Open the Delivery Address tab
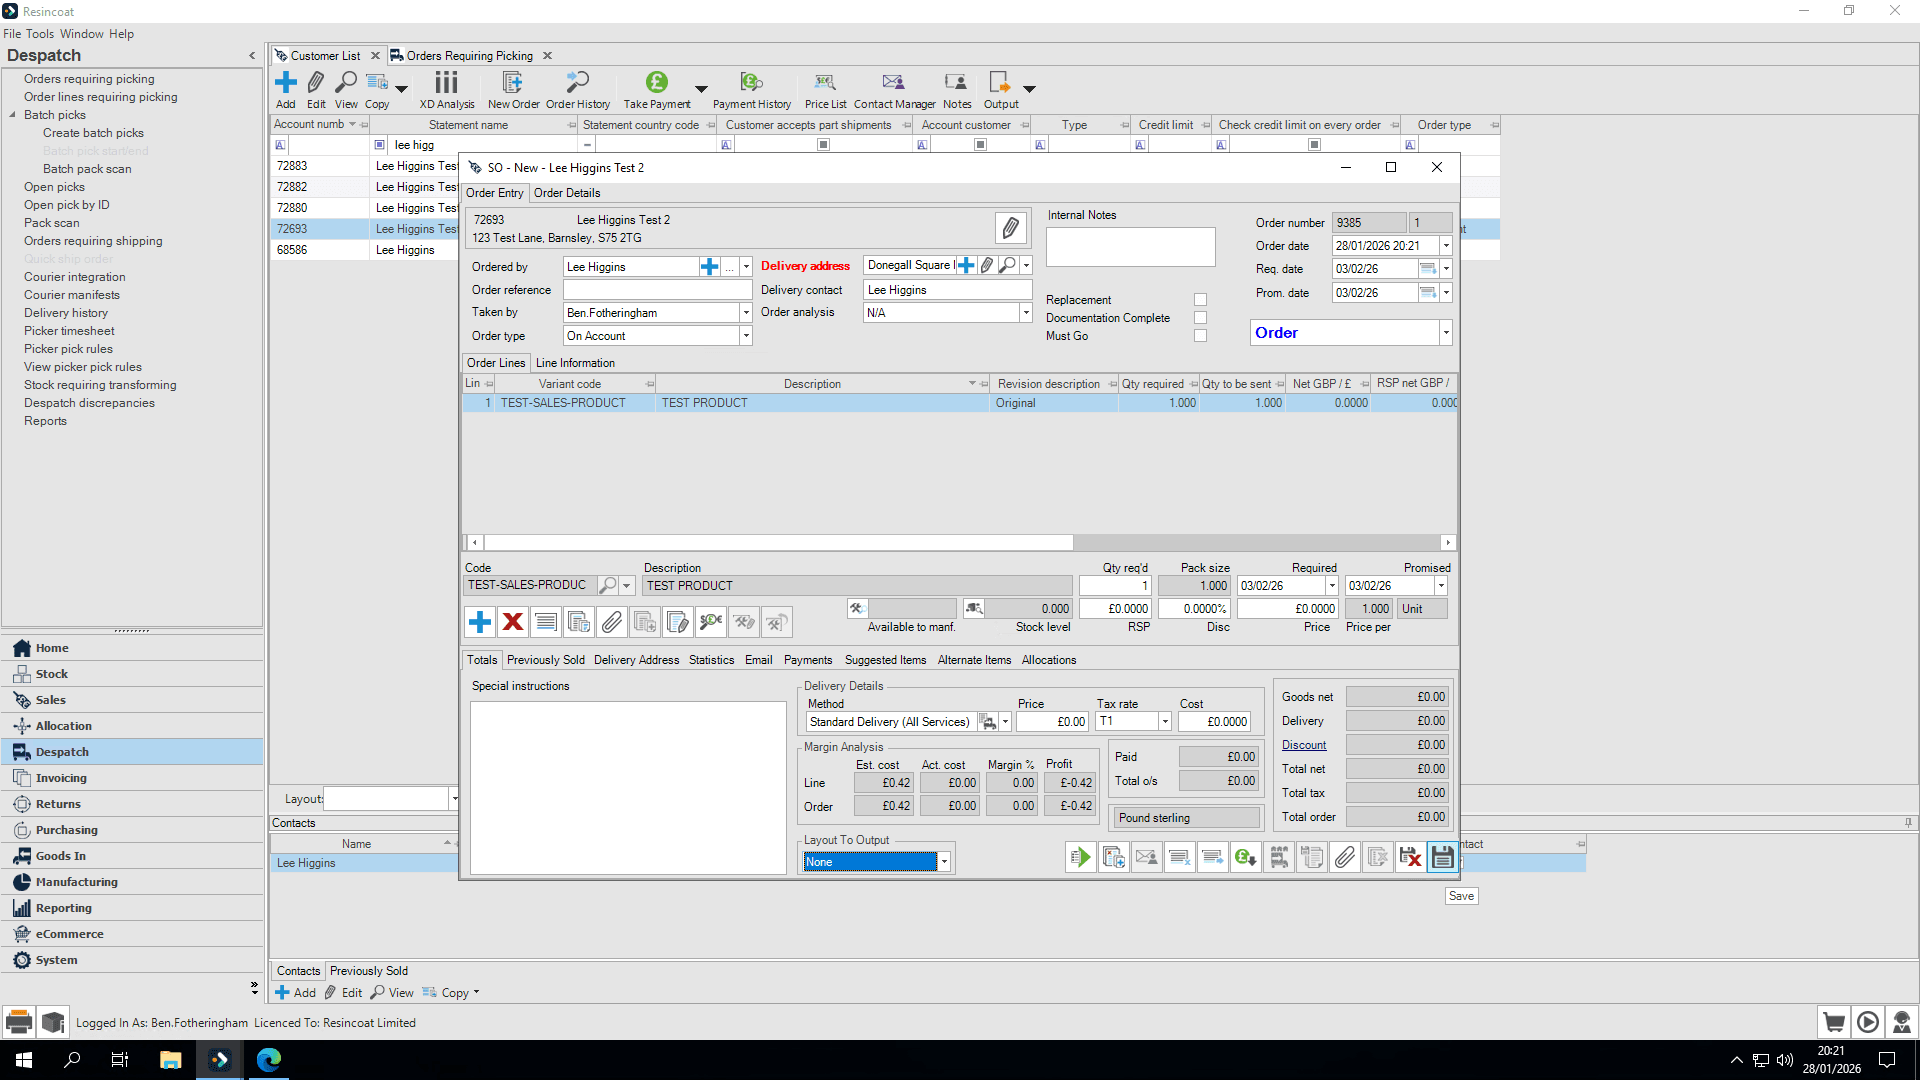1920x1080 pixels. pyautogui.click(x=636, y=660)
